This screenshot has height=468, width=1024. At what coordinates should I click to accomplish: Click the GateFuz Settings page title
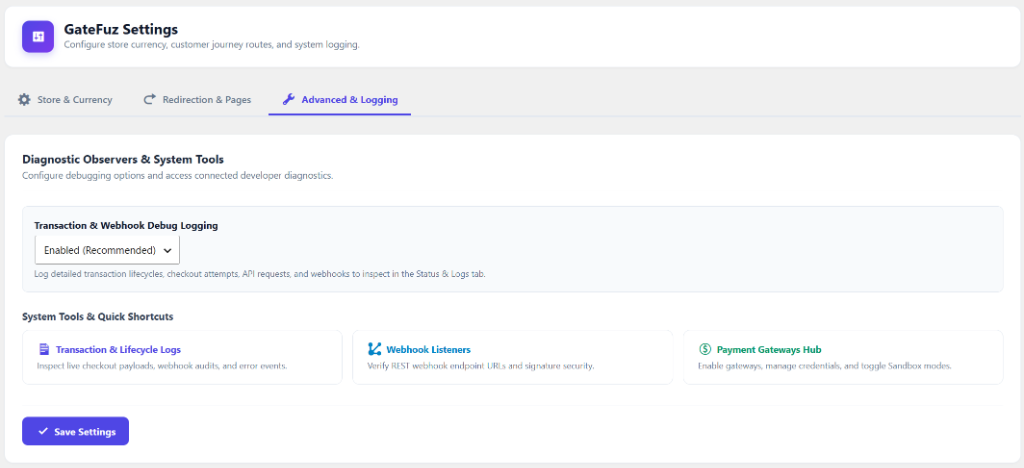[121, 29]
